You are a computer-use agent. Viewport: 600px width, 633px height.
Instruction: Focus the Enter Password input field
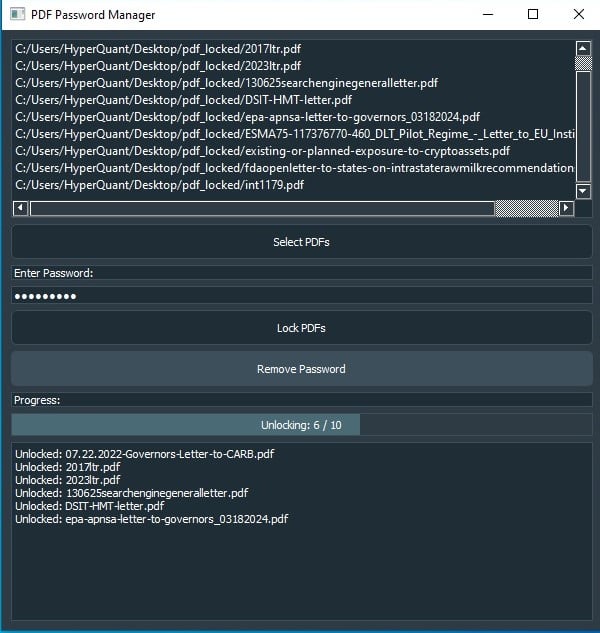[301, 296]
